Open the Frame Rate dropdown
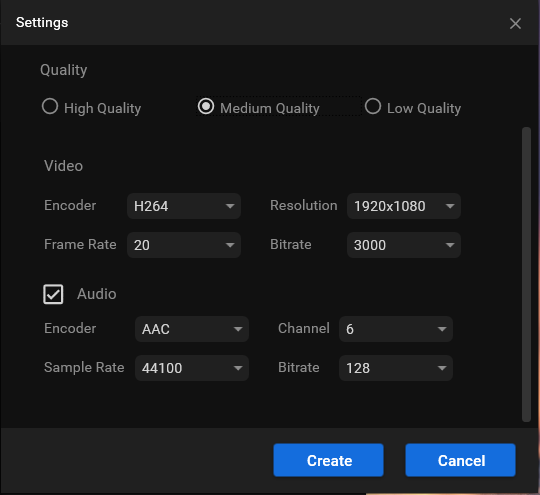 pos(184,245)
